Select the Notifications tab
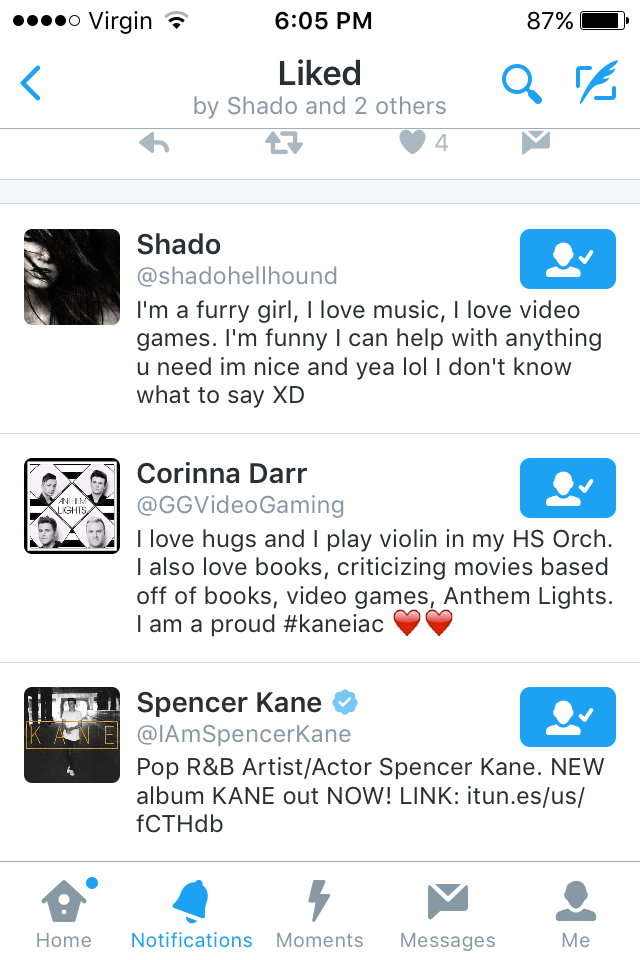 192,913
